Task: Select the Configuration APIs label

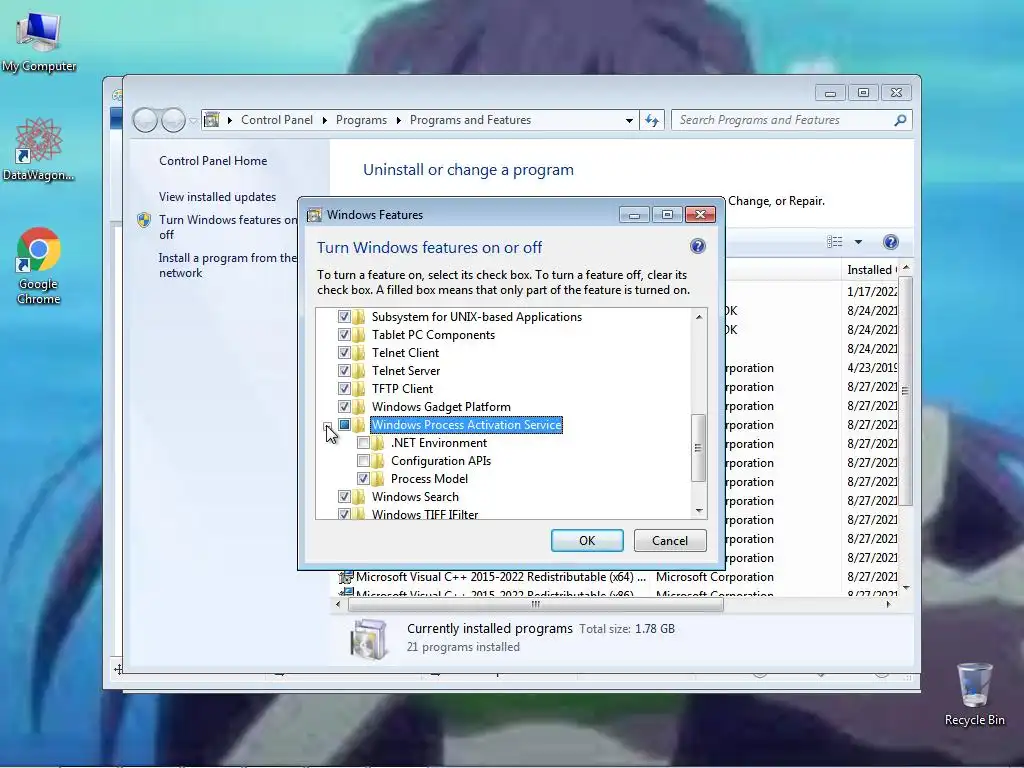Action: click(441, 461)
